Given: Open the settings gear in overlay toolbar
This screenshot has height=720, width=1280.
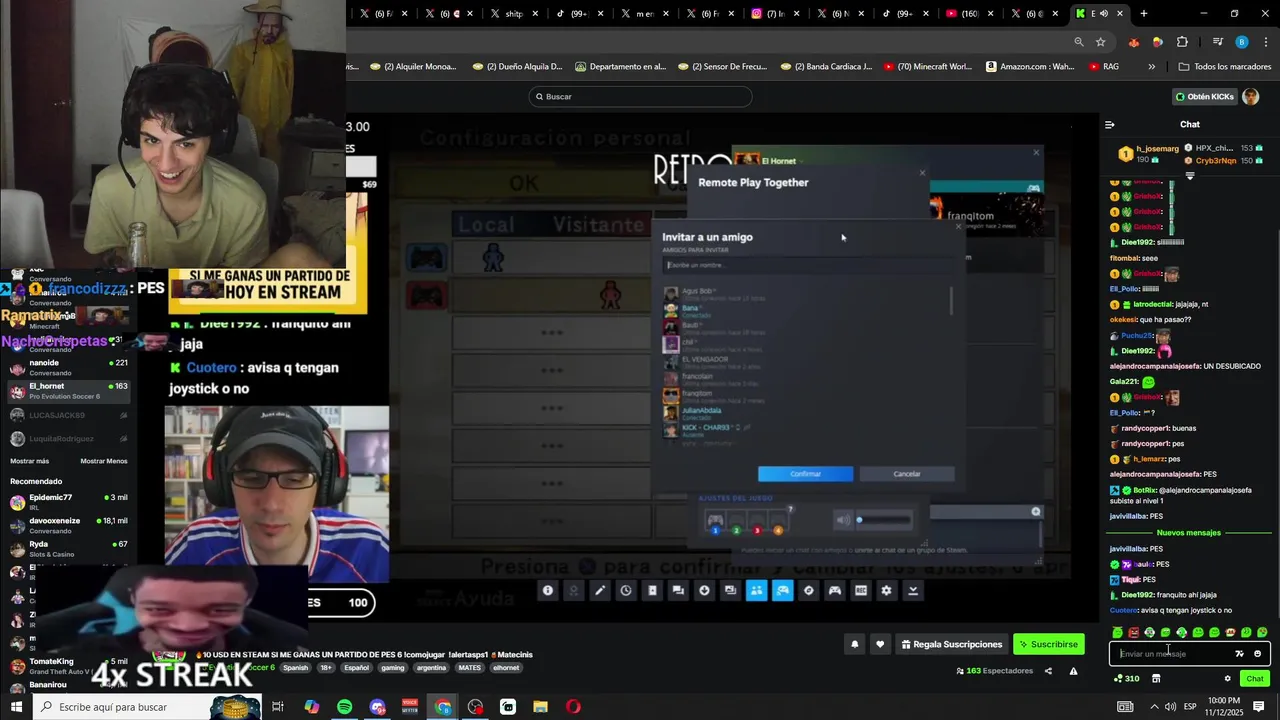Looking at the screenshot, I should (886, 591).
